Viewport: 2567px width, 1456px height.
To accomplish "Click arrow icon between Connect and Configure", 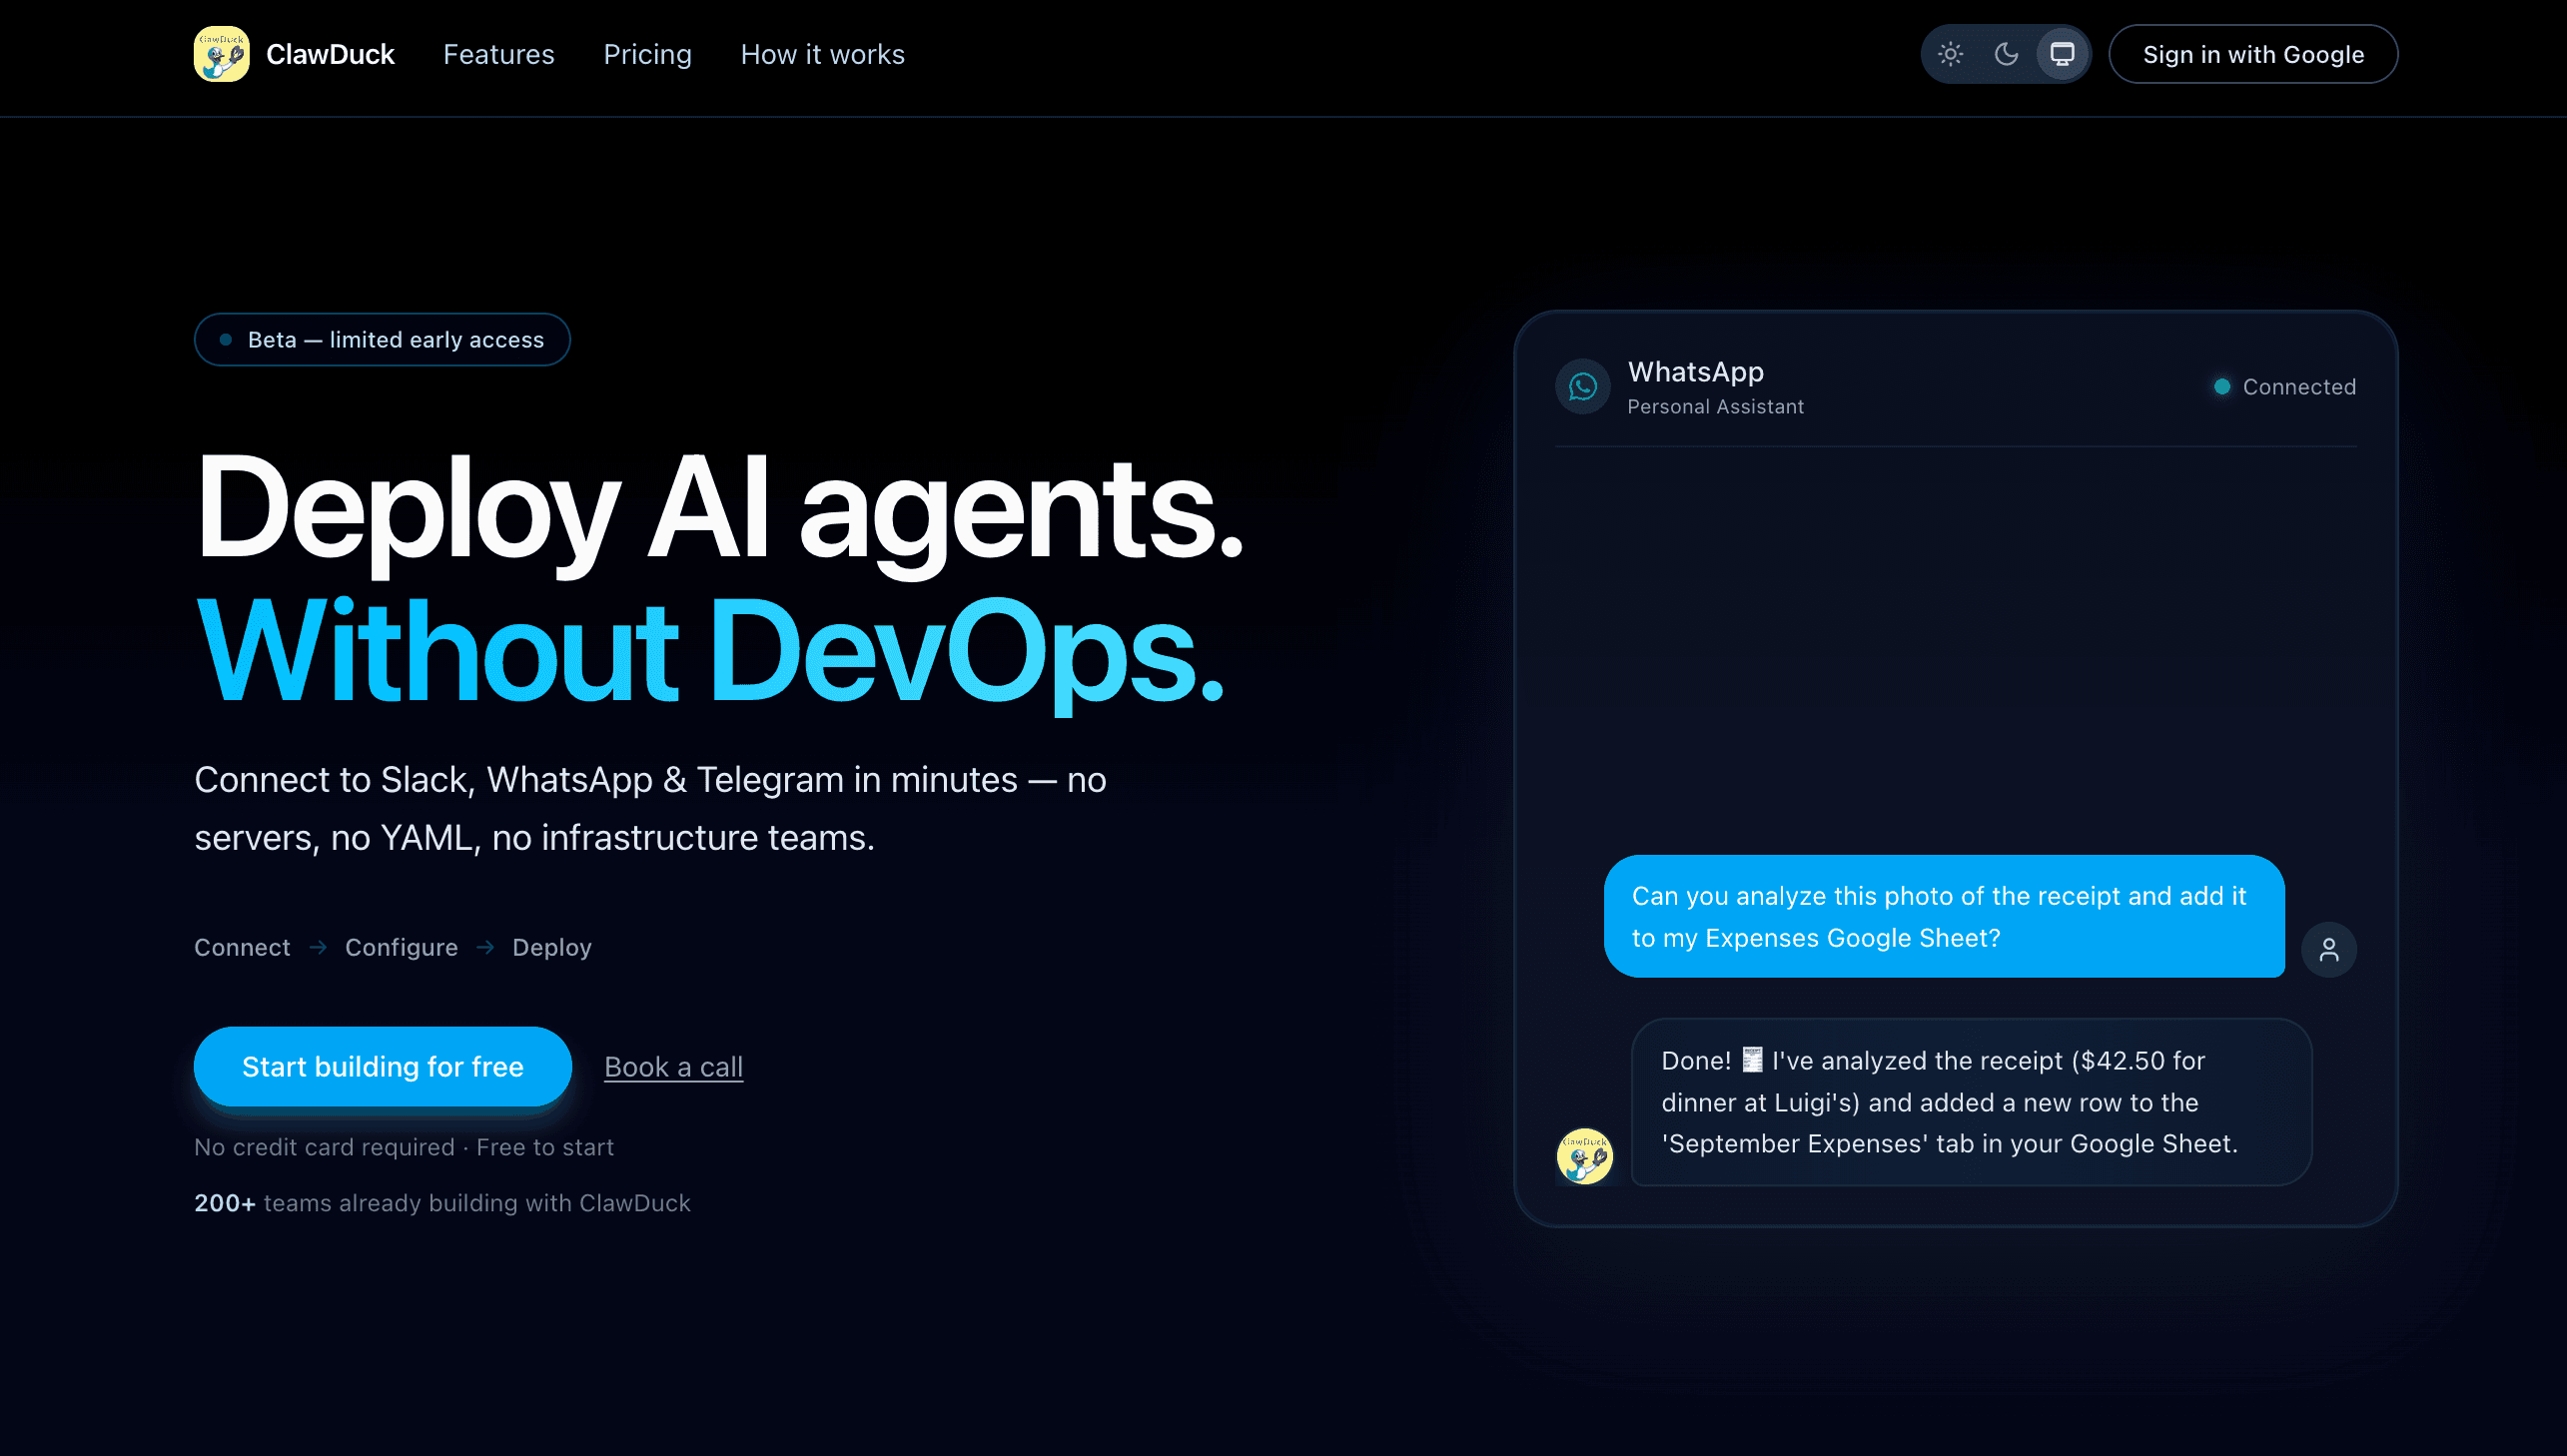I will tap(318, 947).
